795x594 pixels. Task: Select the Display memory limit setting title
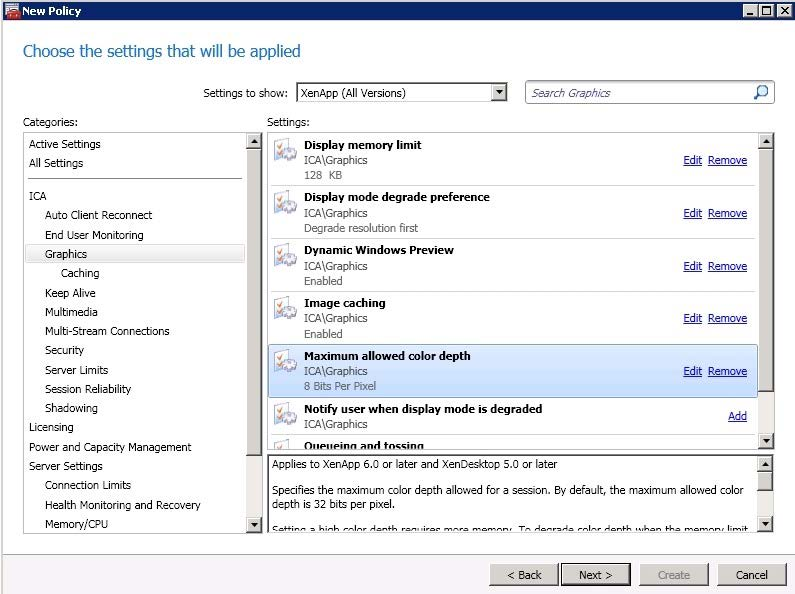point(363,145)
